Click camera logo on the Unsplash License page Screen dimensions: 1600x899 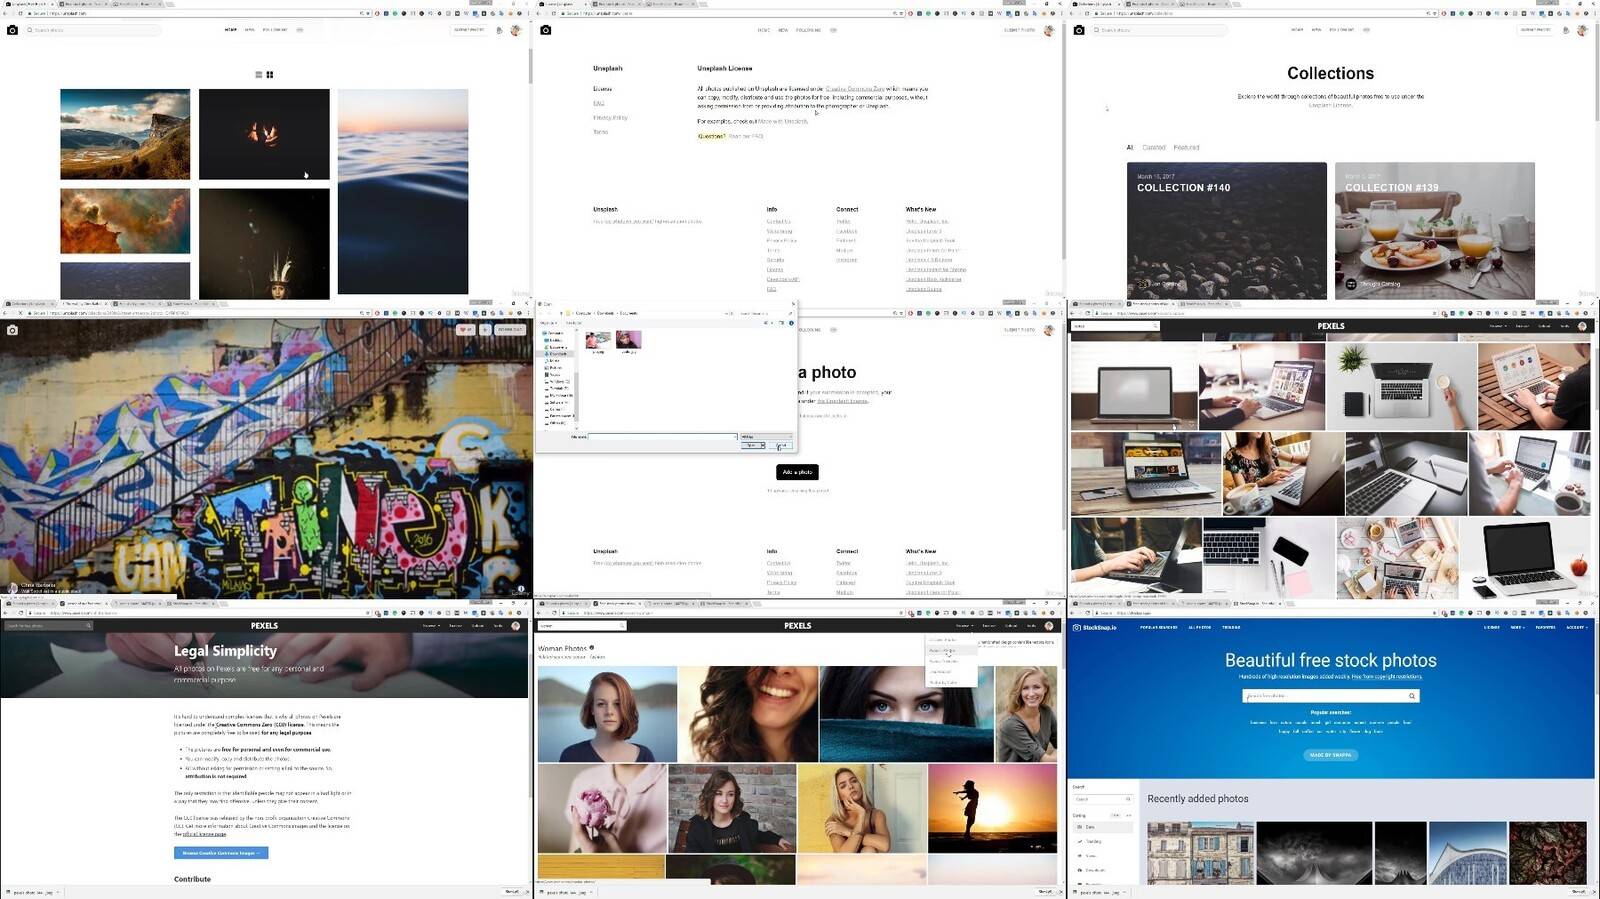(x=546, y=30)
